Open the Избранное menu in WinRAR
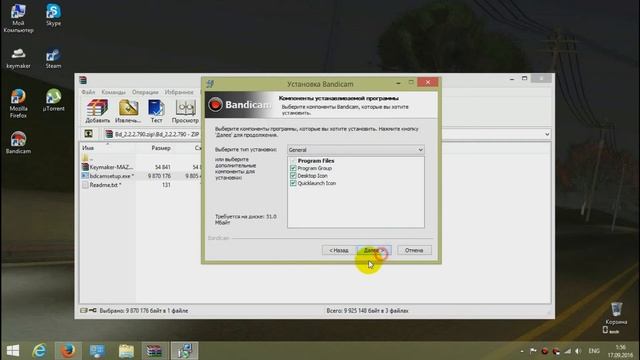Screen dimensions: 640x360 [x=179, y=92]
